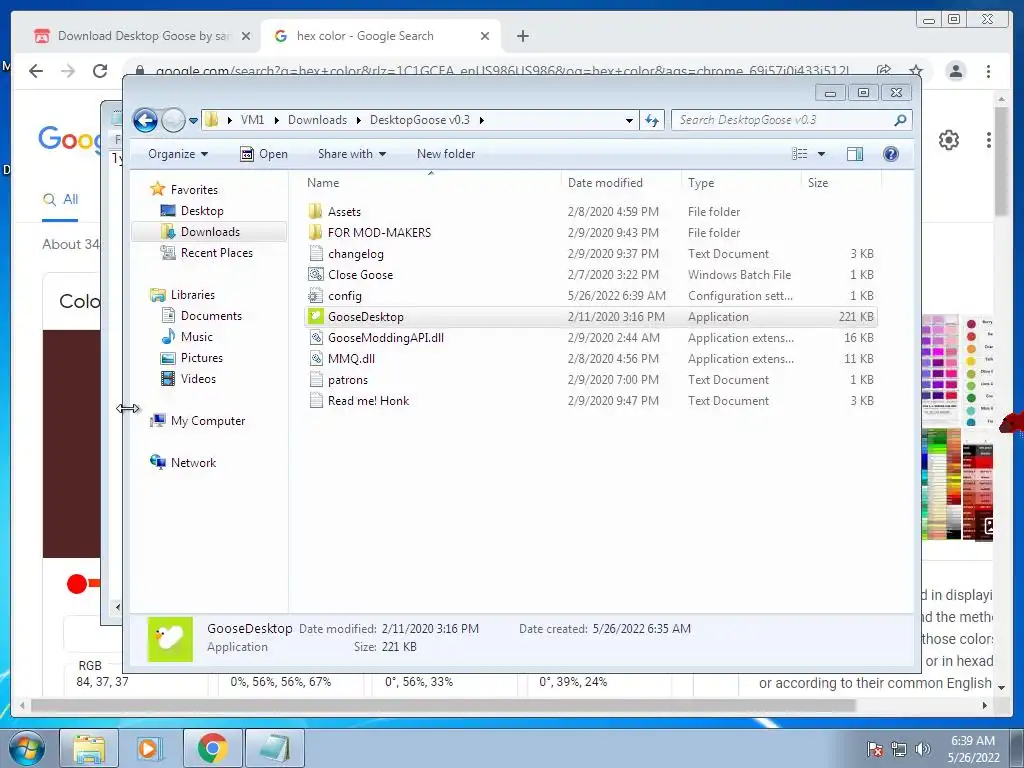Close the hex color Google Search tab
Viewport: 1024px width, 768px height.
point(485,36)
